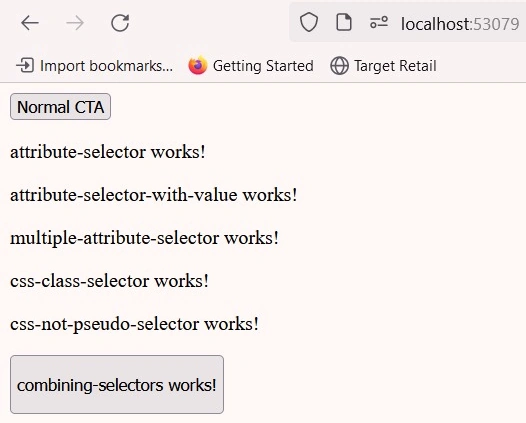Click the css-class-selector works! text
Viewport: 526px width, 423px height.
pyautogui.click(x=109, y=281)
